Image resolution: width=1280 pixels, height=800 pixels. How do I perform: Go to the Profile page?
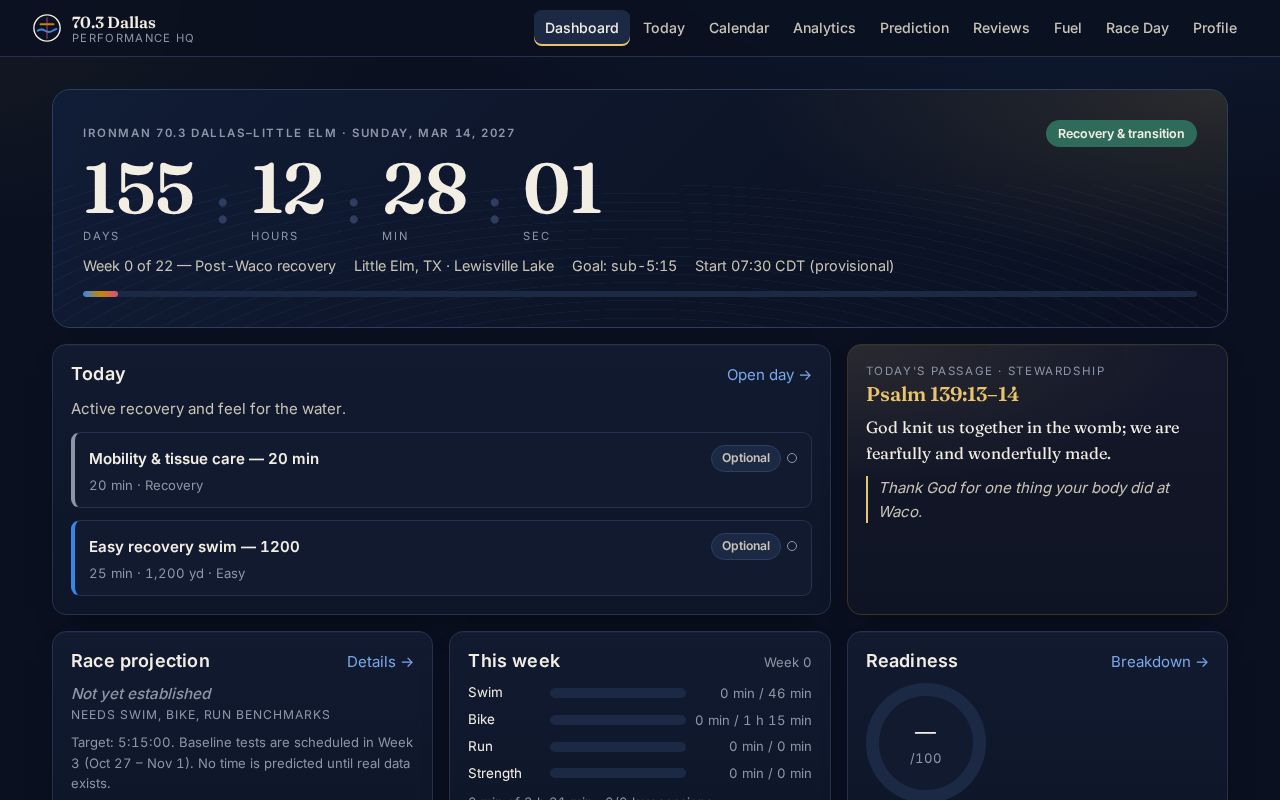(1215, 28)
